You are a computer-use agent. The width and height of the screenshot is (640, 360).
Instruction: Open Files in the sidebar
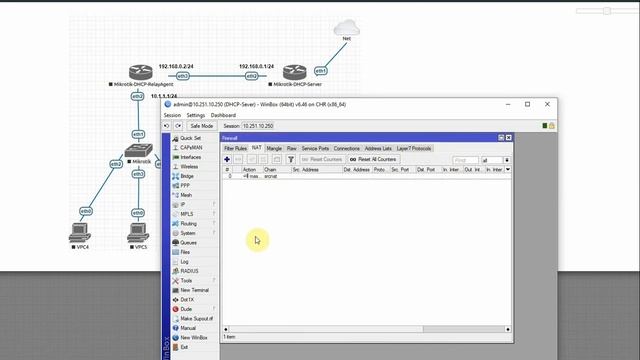pyautogui.click(x=185, y=252)
